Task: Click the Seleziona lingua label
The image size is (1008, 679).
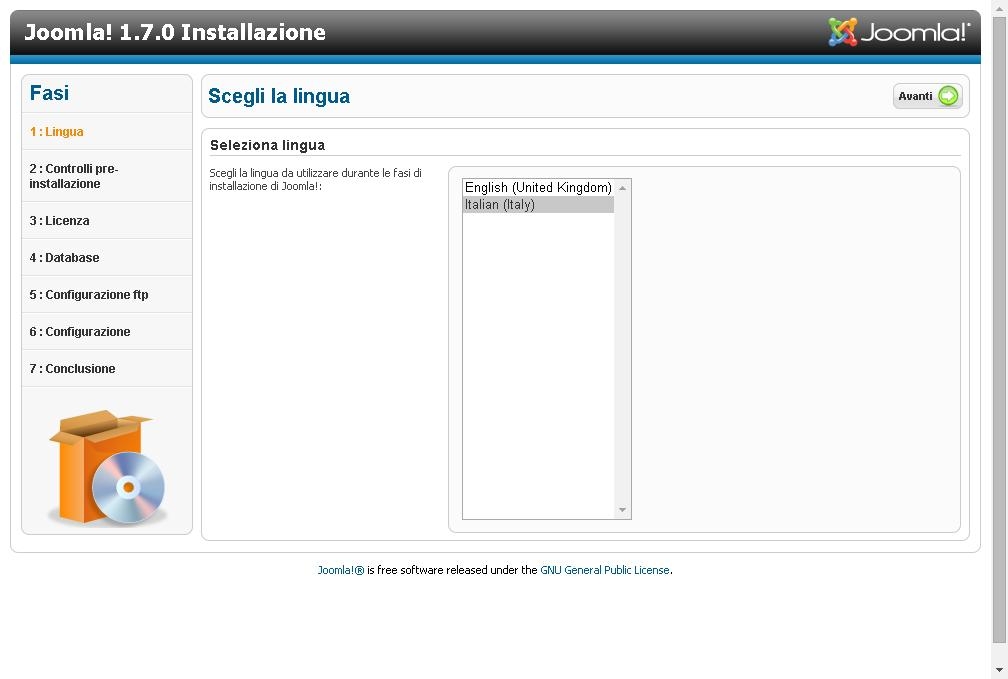Action: pos(267,145)
